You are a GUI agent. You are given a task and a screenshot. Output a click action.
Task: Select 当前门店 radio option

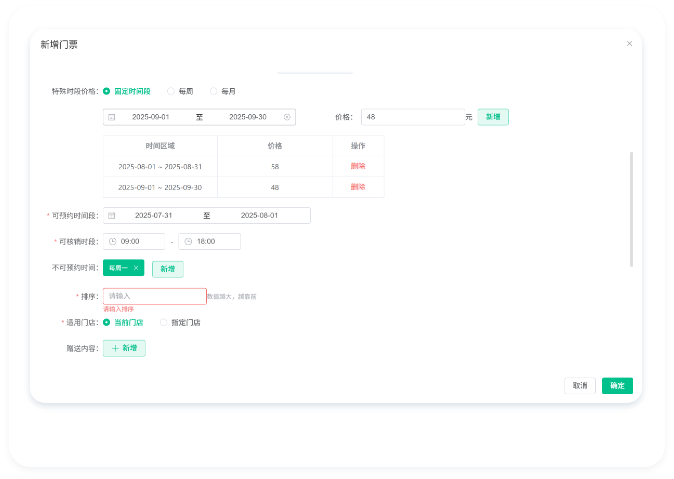[x=107, y=322]
